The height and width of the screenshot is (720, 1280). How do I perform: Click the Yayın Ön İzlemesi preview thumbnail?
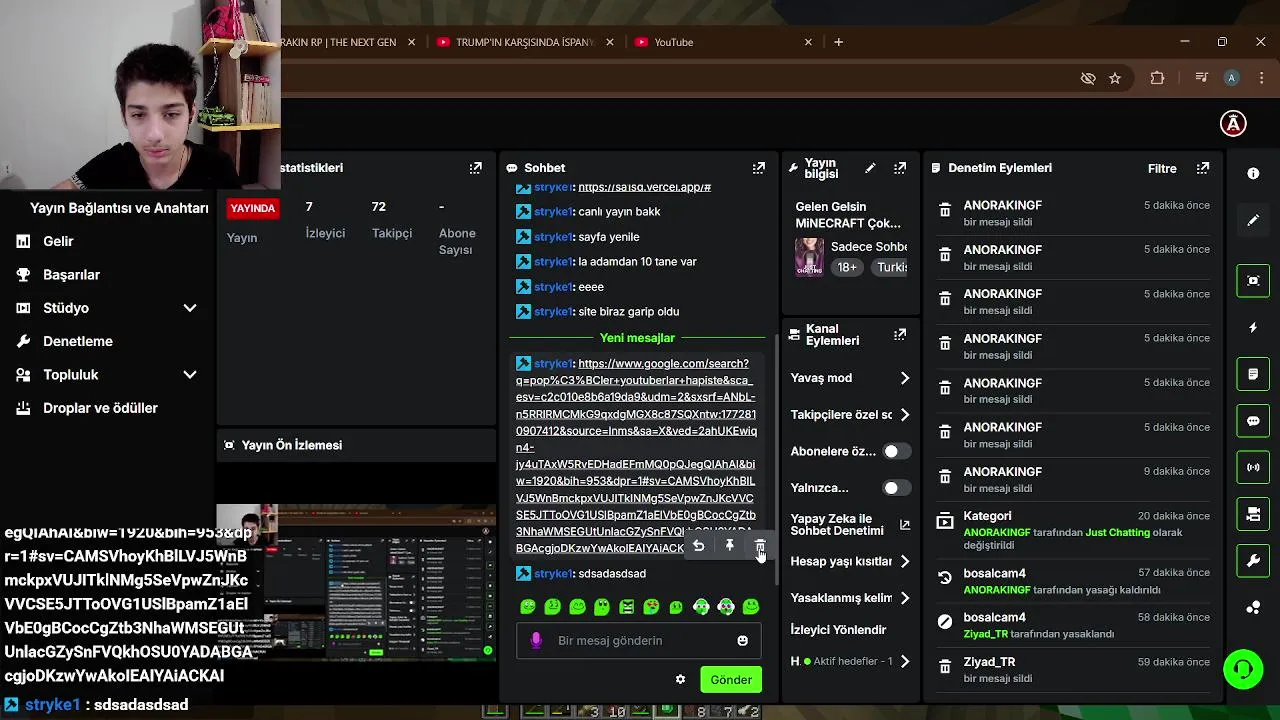tap(357, 585)
